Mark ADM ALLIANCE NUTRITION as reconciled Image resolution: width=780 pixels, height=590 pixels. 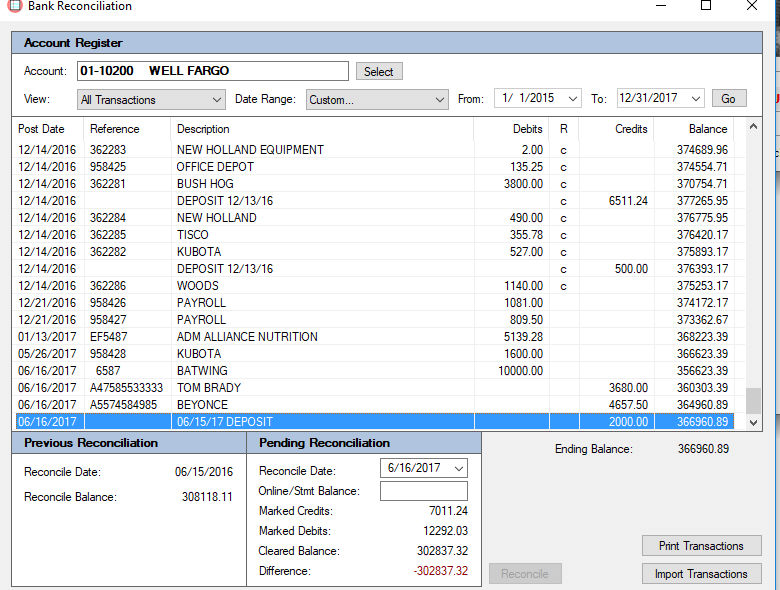coord(564,337)
